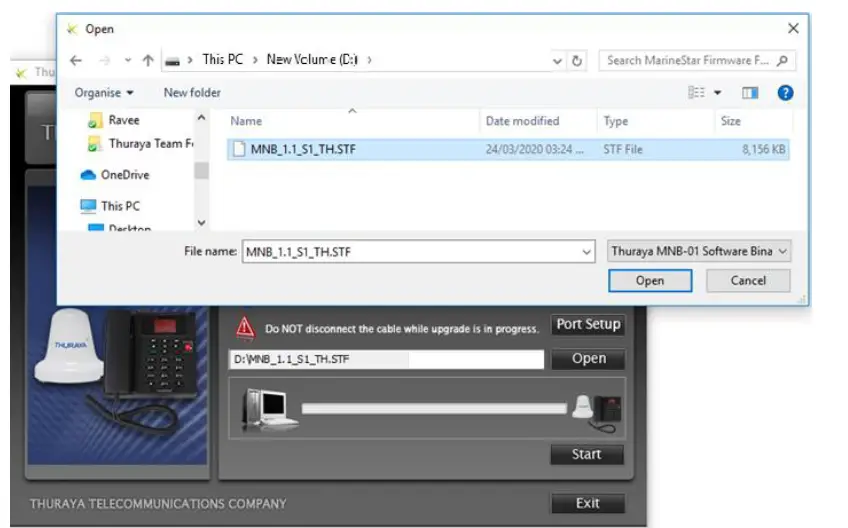The height and width of the screenshot is (528, 848).
Task: Click the upgrade progress bar
Action: pos(434,408)
